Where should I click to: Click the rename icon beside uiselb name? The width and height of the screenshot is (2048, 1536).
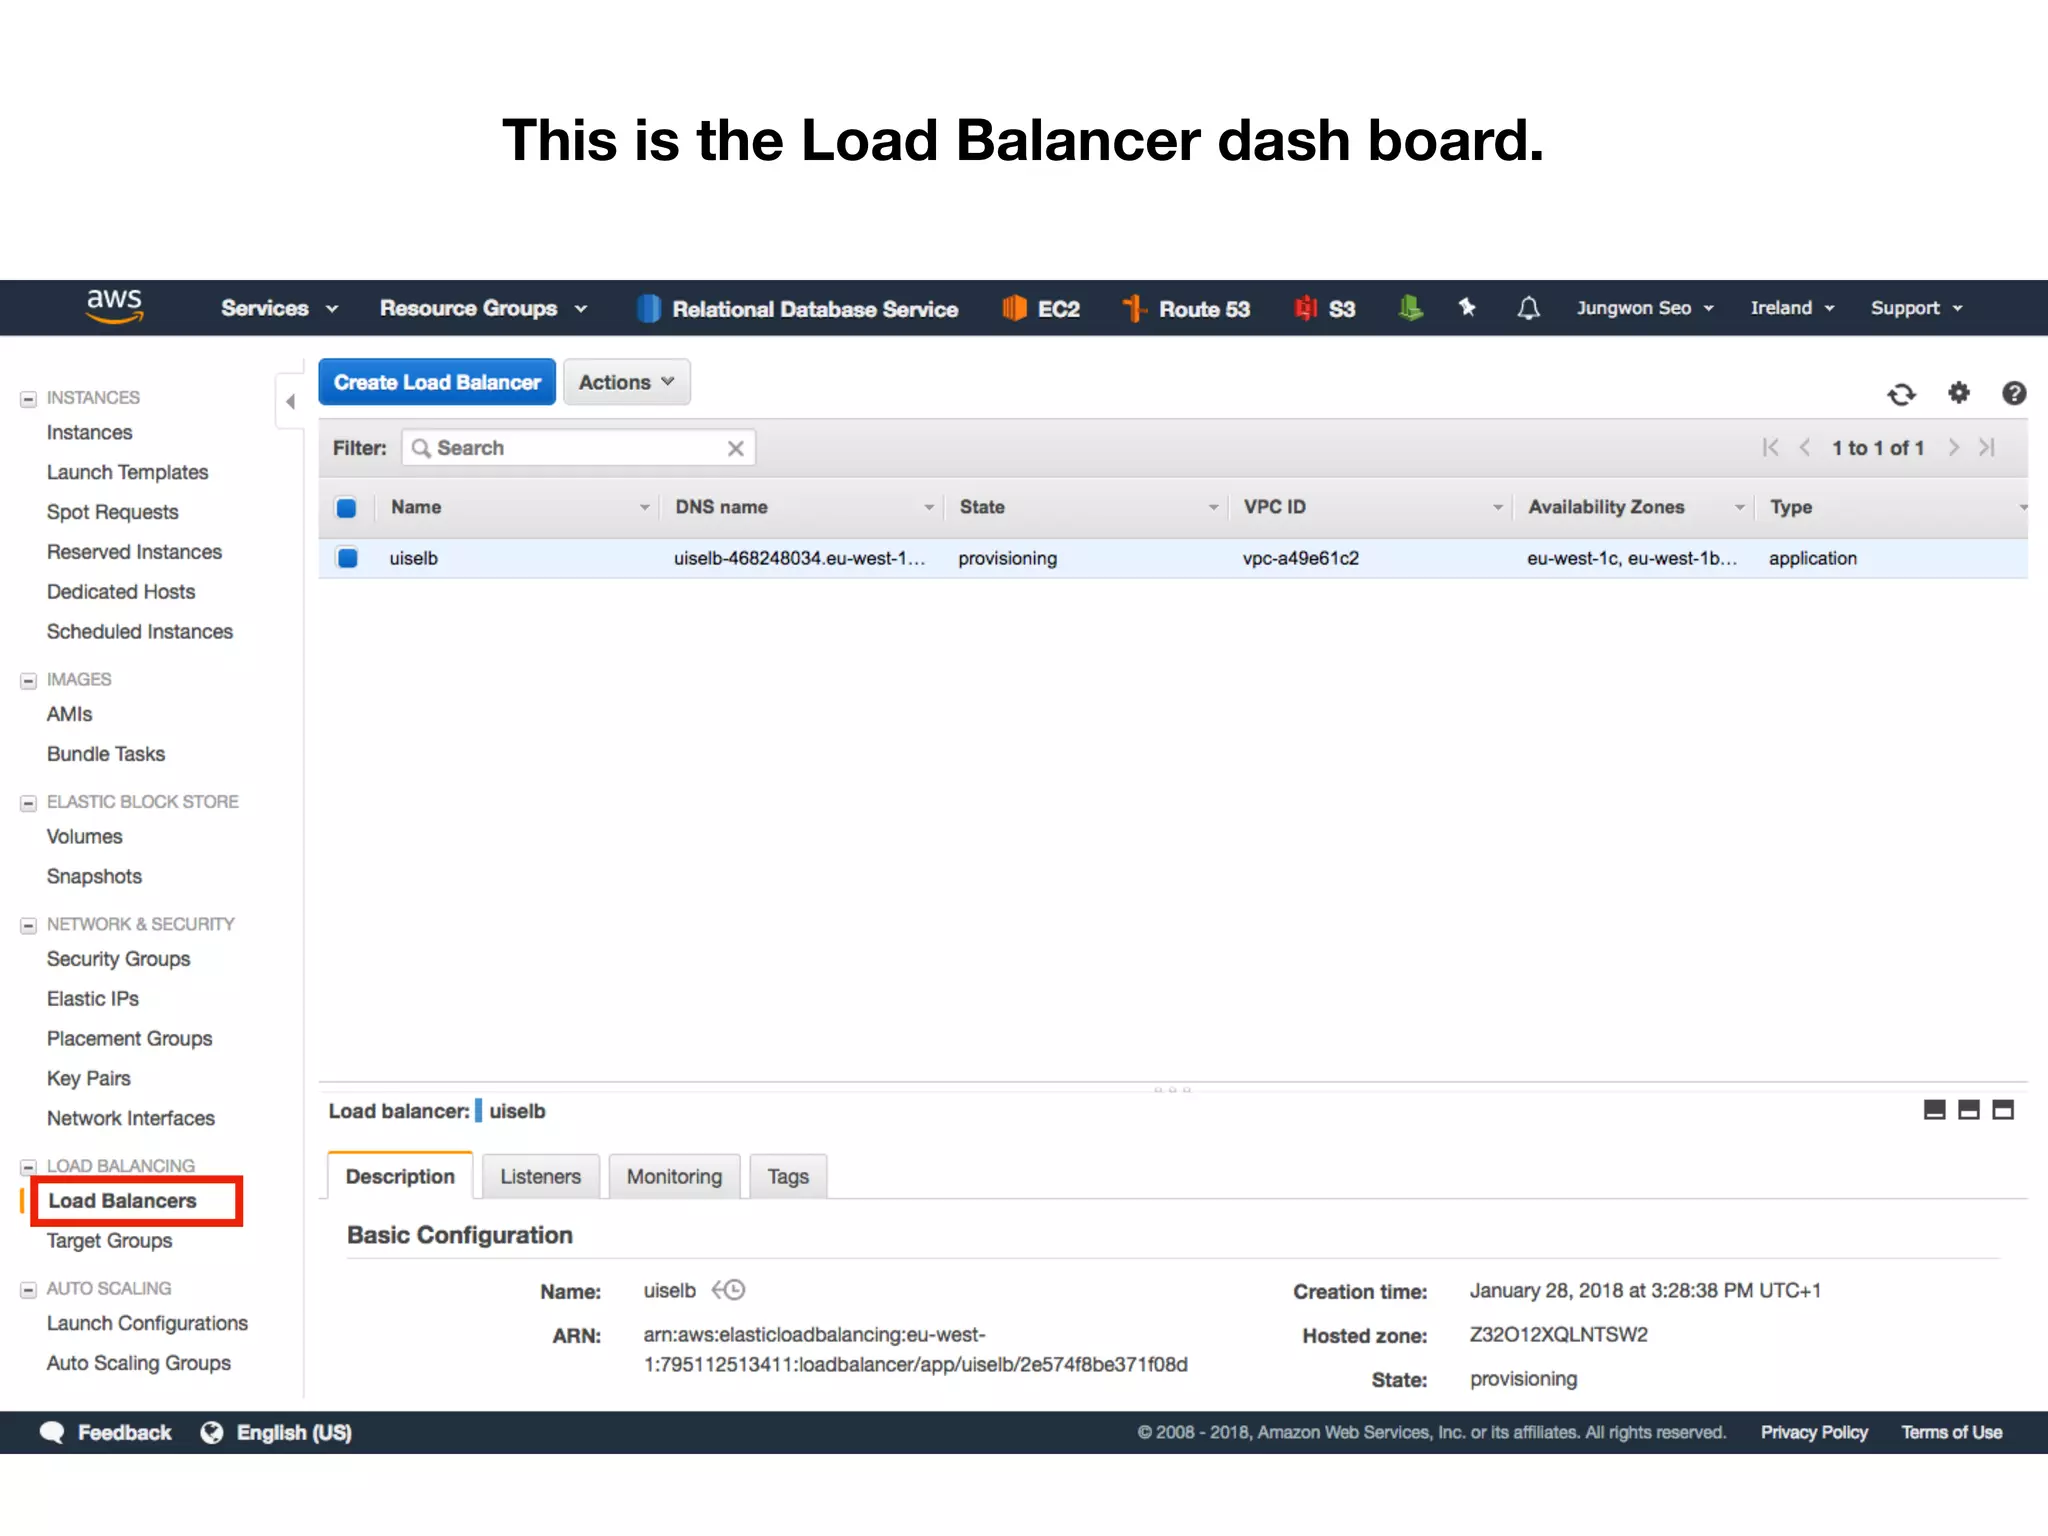pyautogui.click(x=729, y=1290)
